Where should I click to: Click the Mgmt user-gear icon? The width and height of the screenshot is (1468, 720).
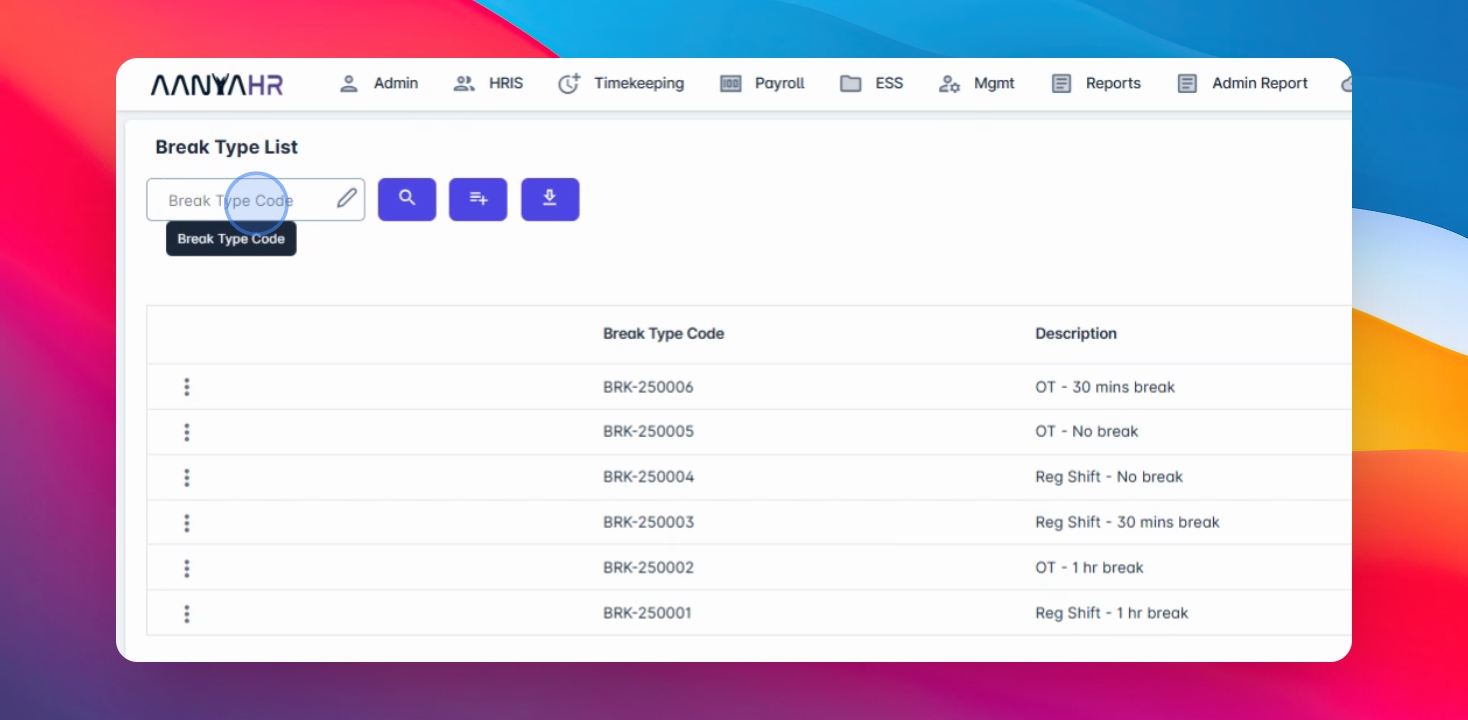point(949,84)
